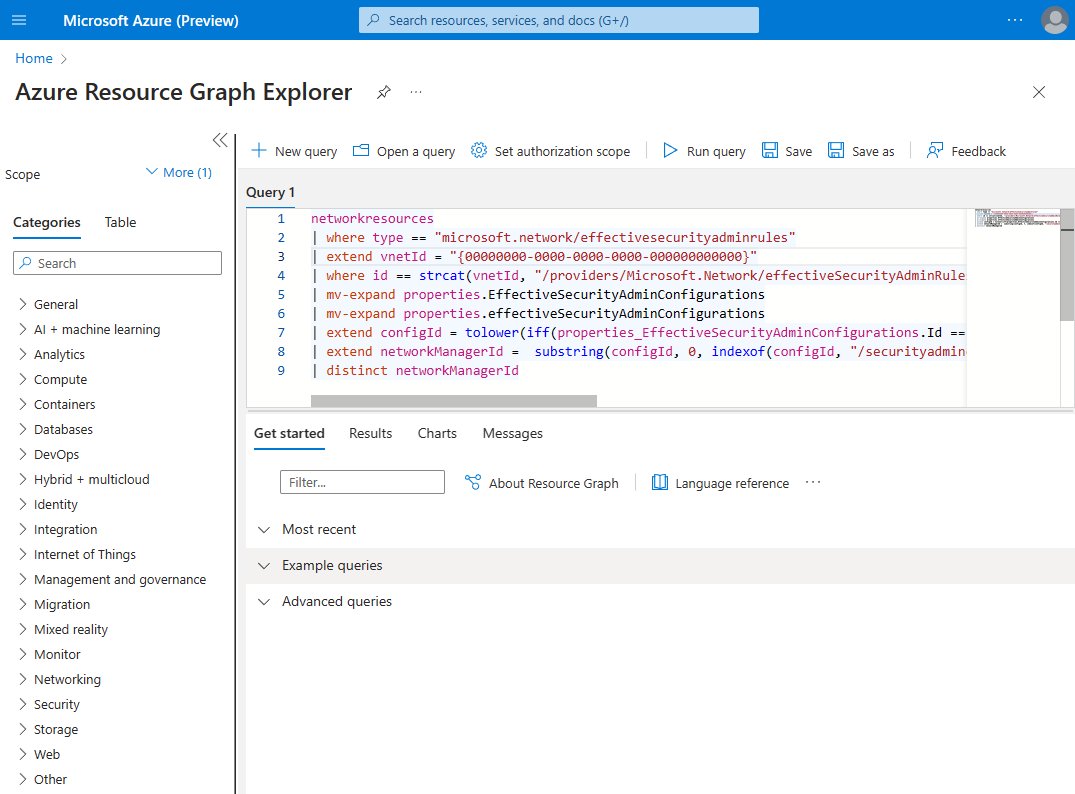Open the Table tab in sidebar

[x=120, y=222]
